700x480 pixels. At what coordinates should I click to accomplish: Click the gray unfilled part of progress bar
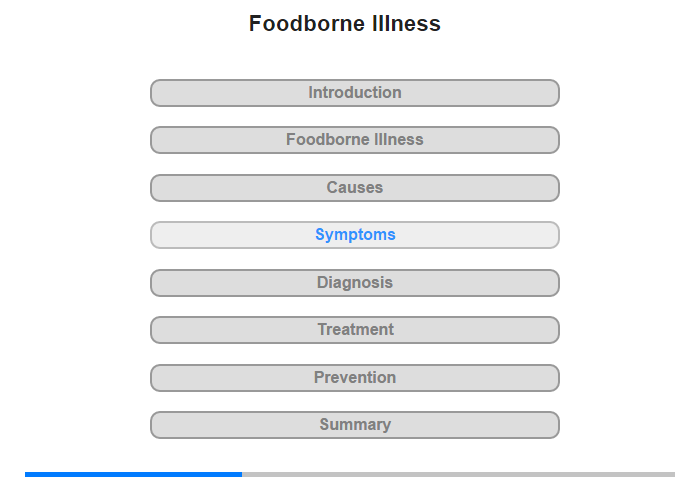point(458,474)
